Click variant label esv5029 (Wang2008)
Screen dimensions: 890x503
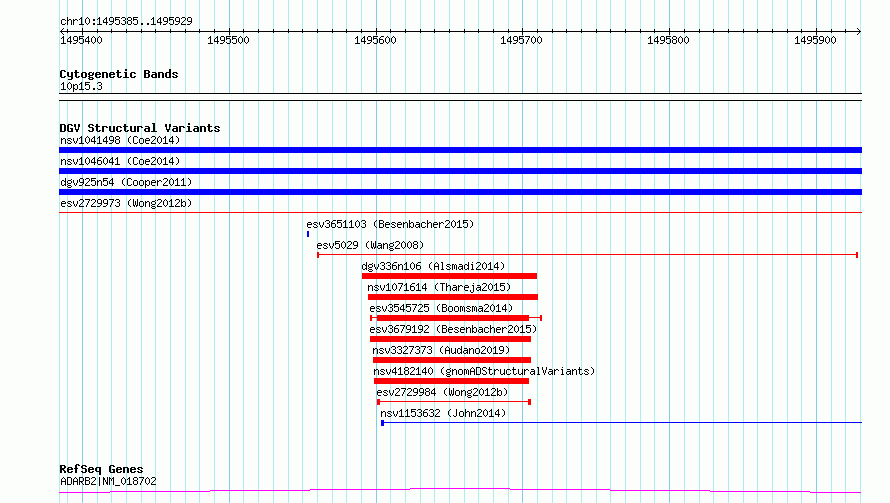[x=370, y=245]
